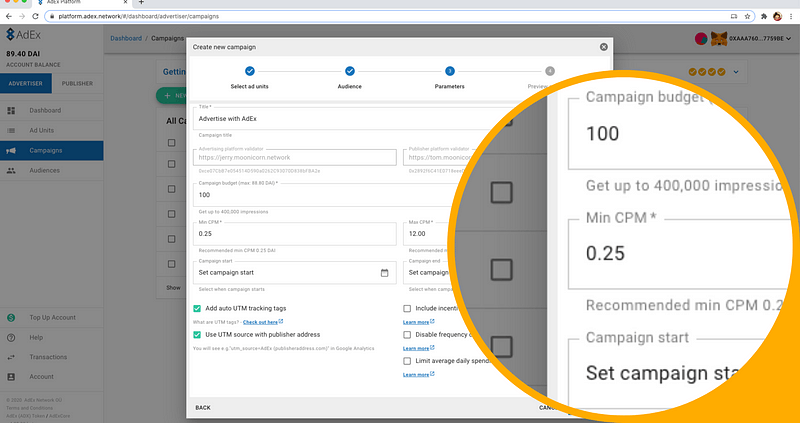This screenshot has width=800, height=423.
Task: Open Ad Units in the sidebar menu
Action: coord(52,131)
